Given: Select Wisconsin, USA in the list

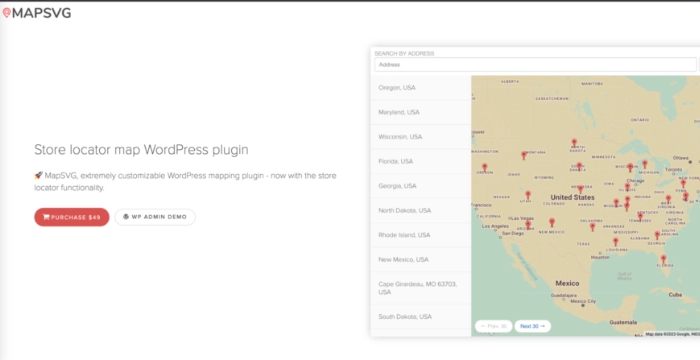Looking at the screenshot, I should pos(421,137).
